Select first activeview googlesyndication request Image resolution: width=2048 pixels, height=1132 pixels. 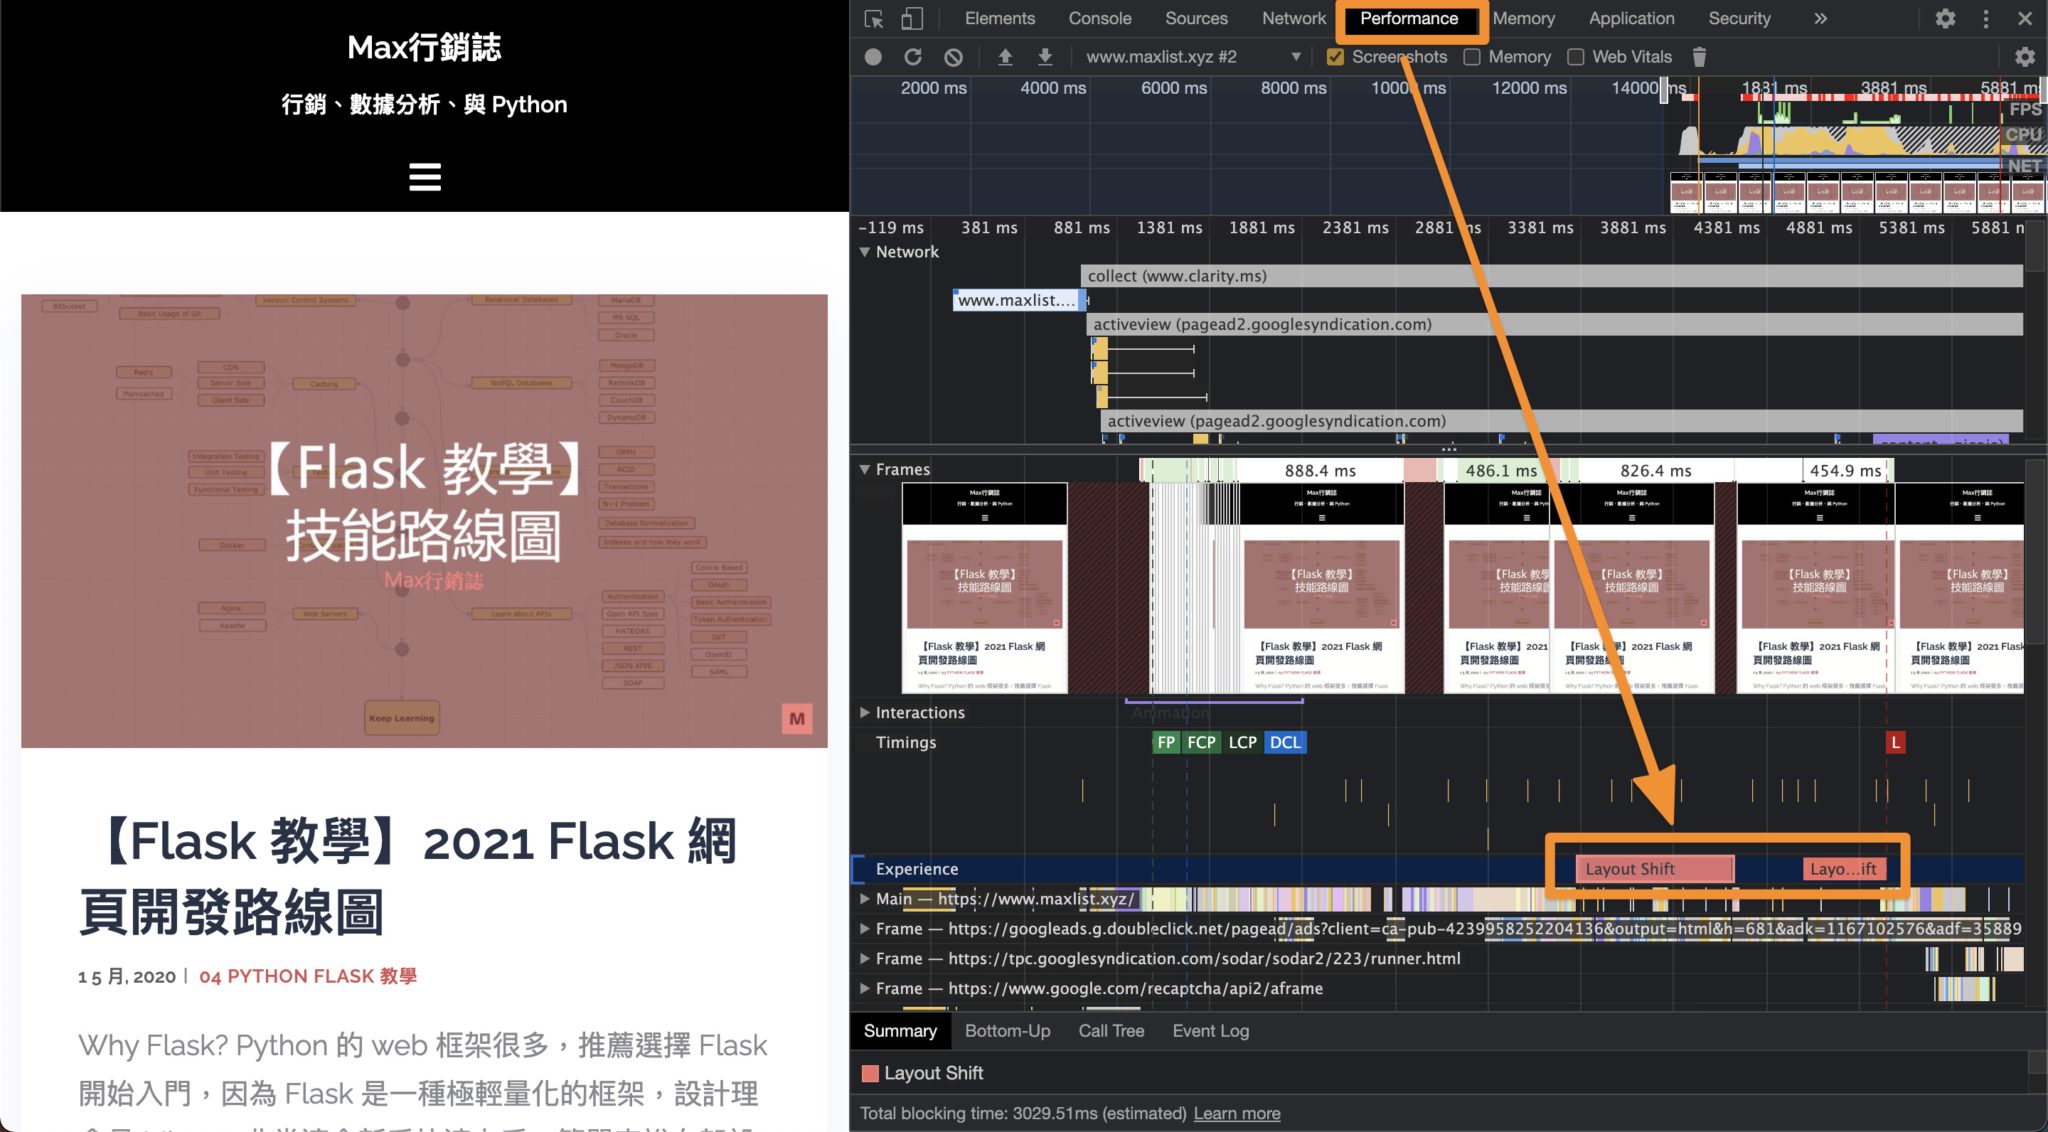click(x=1557, y=324)
